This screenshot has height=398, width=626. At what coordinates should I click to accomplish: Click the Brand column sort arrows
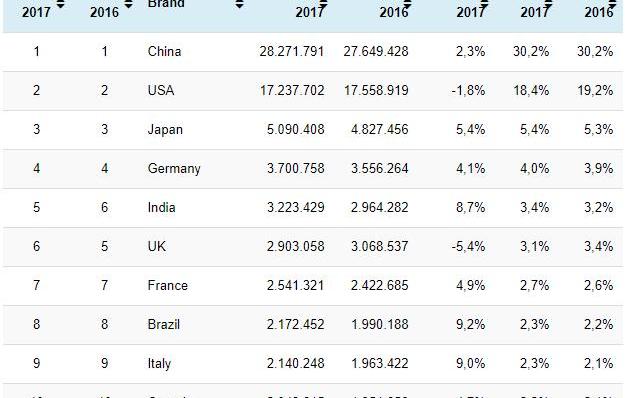tap(239, 4)
